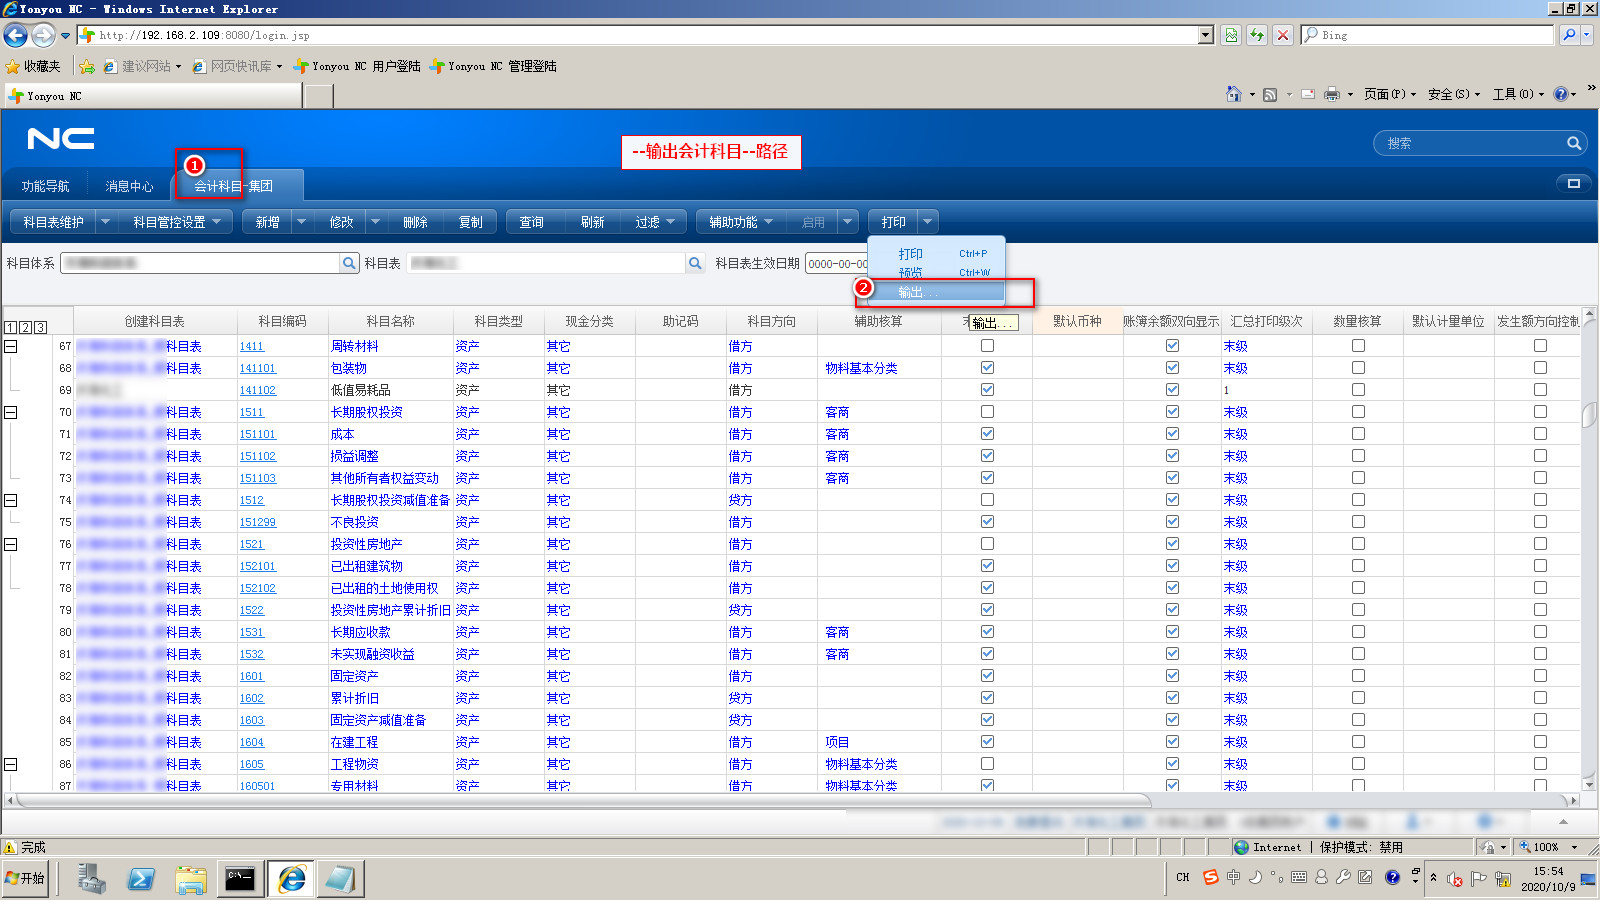Click the search magnifier in NC search box
This screenshot has width=1600, height=900.
point(1573,143)
